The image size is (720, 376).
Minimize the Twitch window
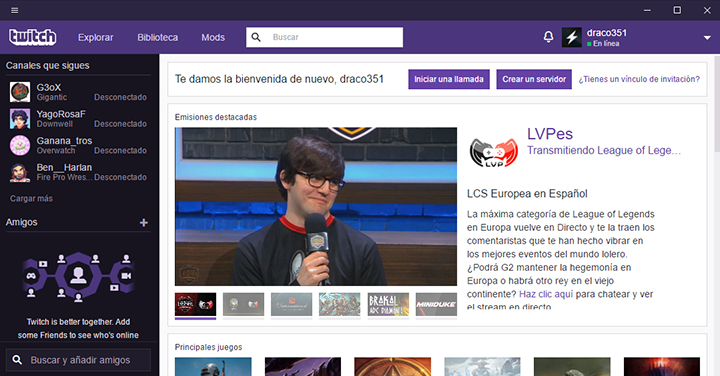[647, 10]
